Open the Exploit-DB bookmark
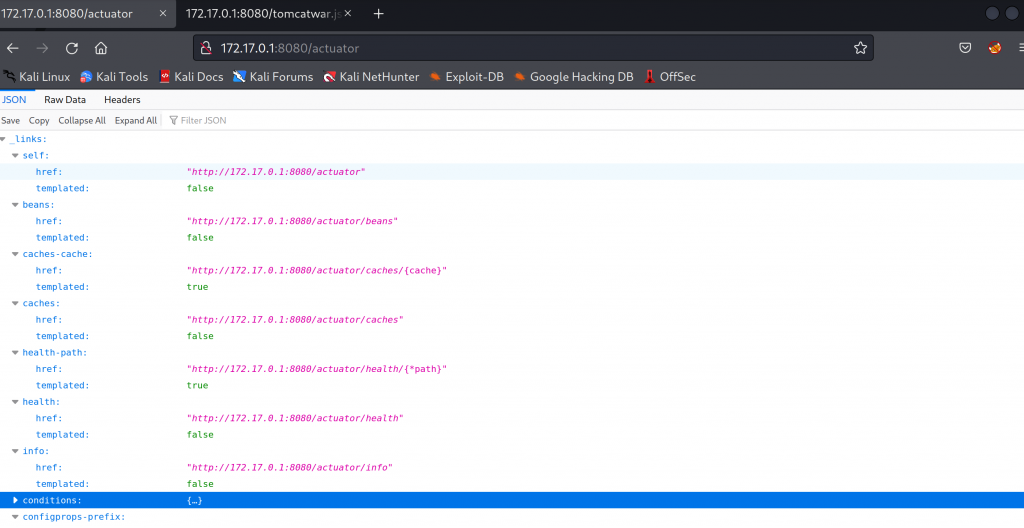 click(466, 77)
